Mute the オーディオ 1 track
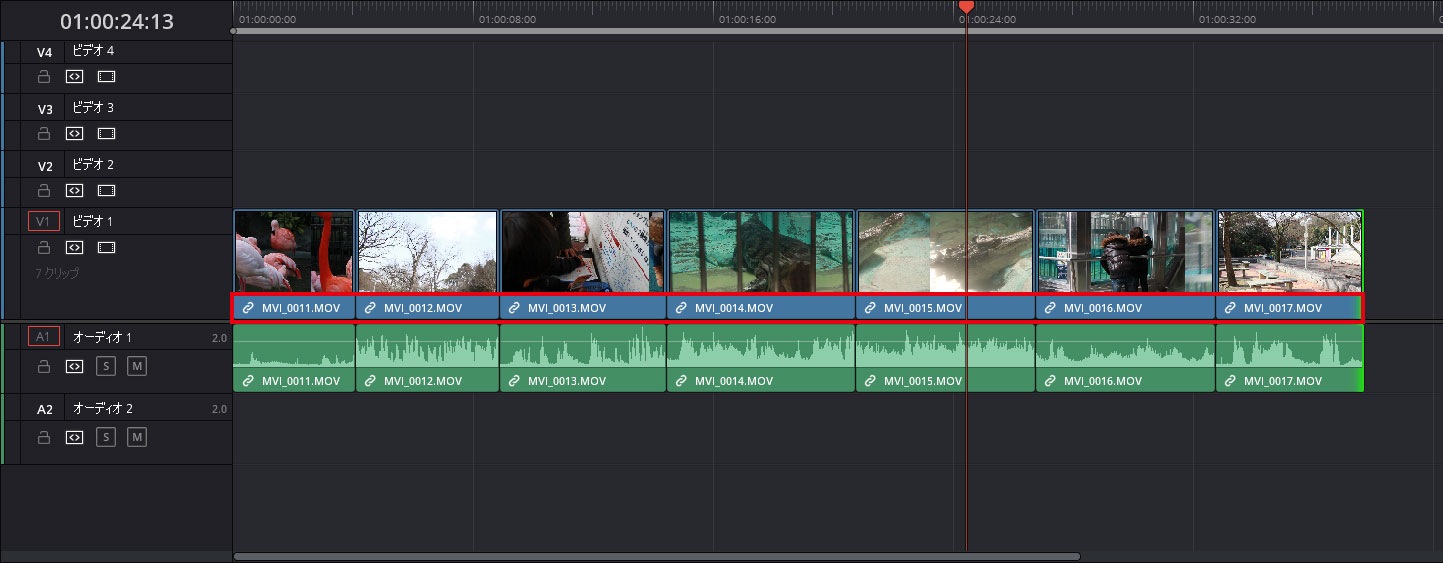1443x563 pixels. pyautogui.click(x=137, y=366)
